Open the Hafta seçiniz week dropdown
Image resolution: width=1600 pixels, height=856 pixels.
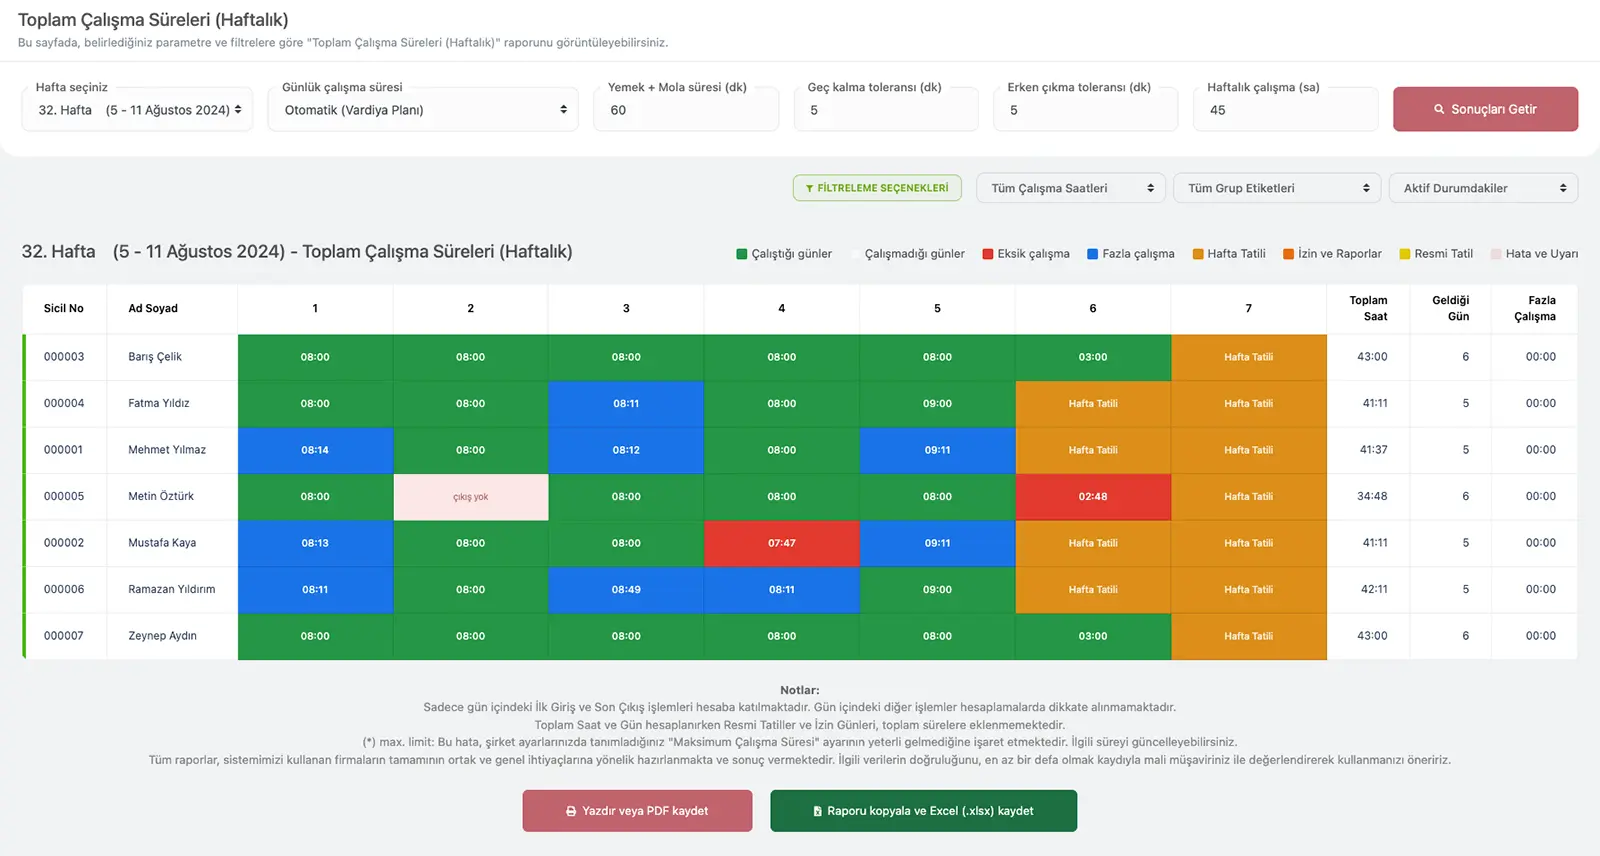[x=138, y=110]
